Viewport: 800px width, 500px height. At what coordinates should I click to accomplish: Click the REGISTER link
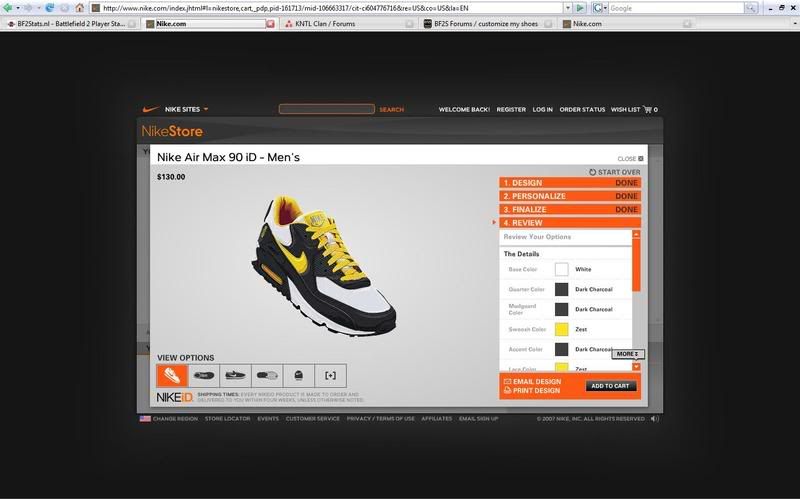(511, 110)
